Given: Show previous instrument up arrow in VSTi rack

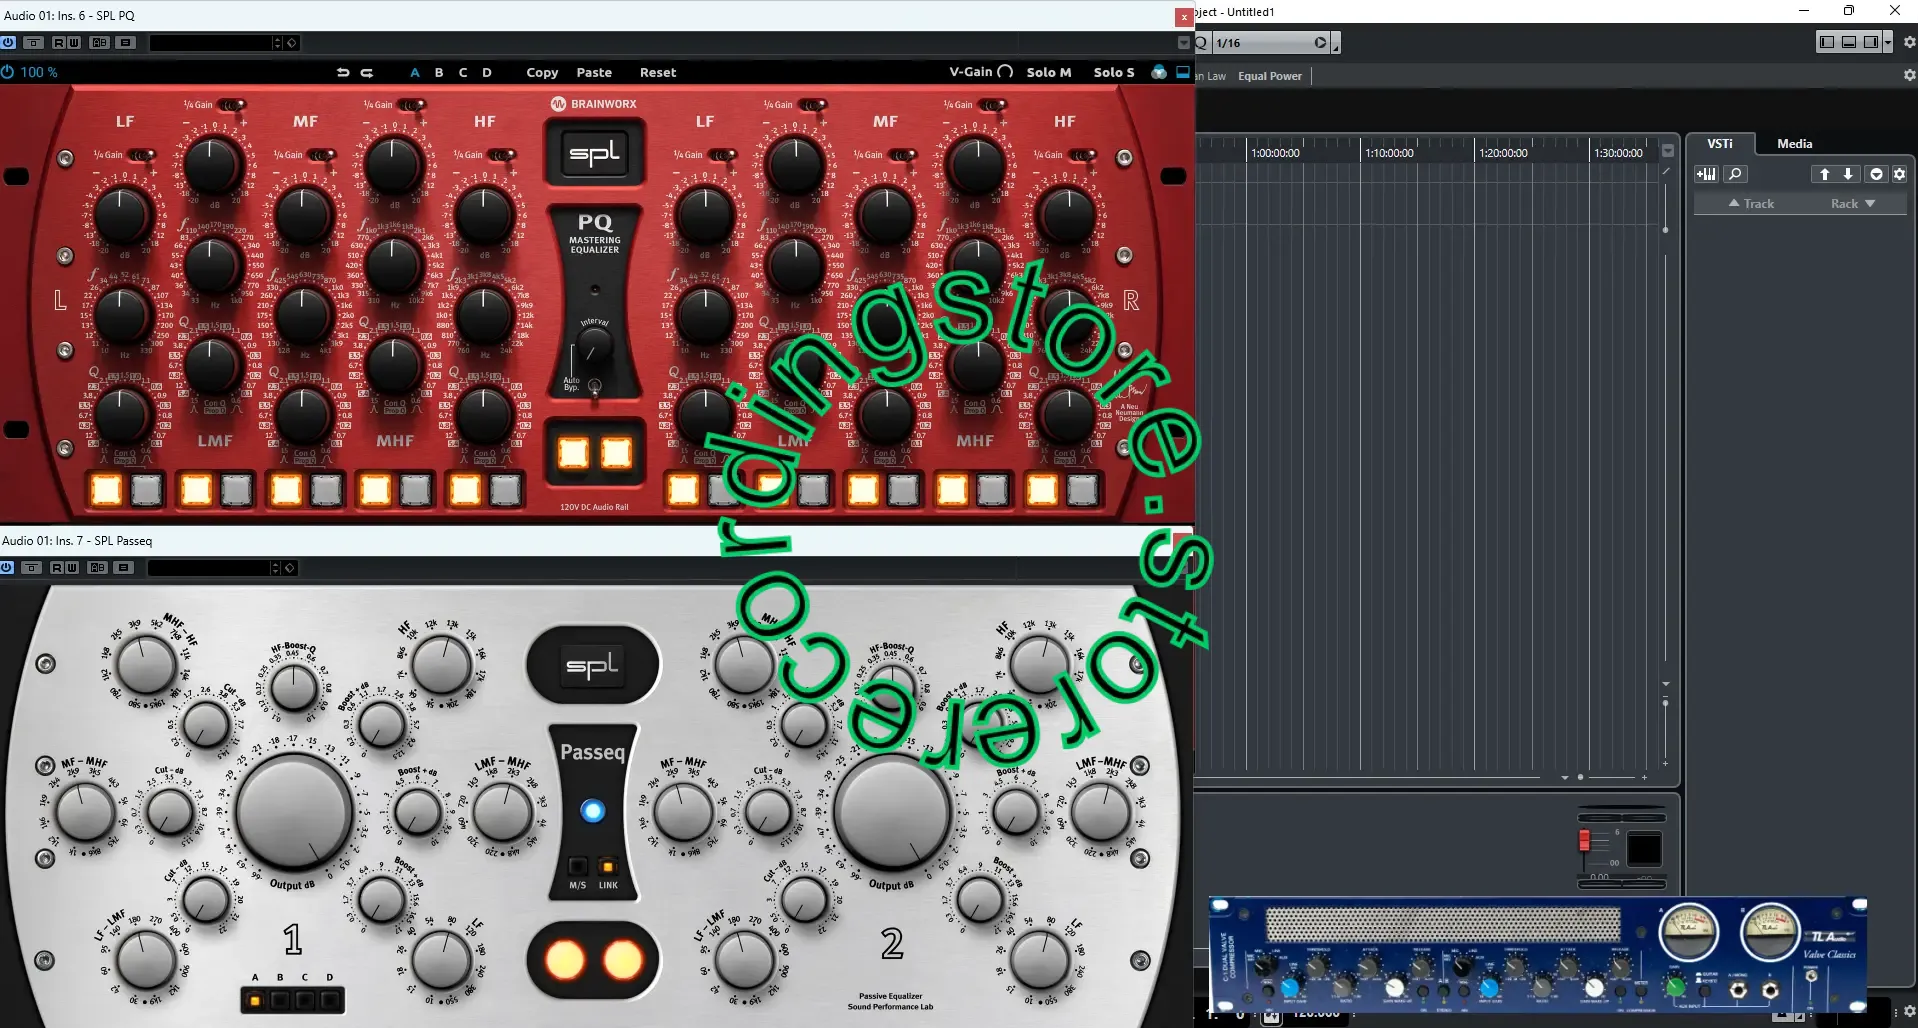Looking at the screenshot, I should pyautogui.click(x=1824, y=174).
